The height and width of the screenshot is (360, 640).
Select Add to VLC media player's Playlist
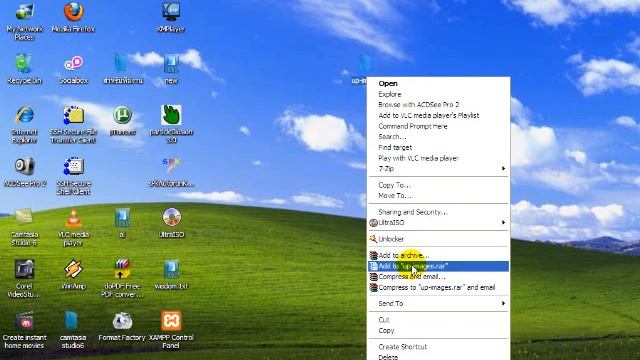[439, 116]
